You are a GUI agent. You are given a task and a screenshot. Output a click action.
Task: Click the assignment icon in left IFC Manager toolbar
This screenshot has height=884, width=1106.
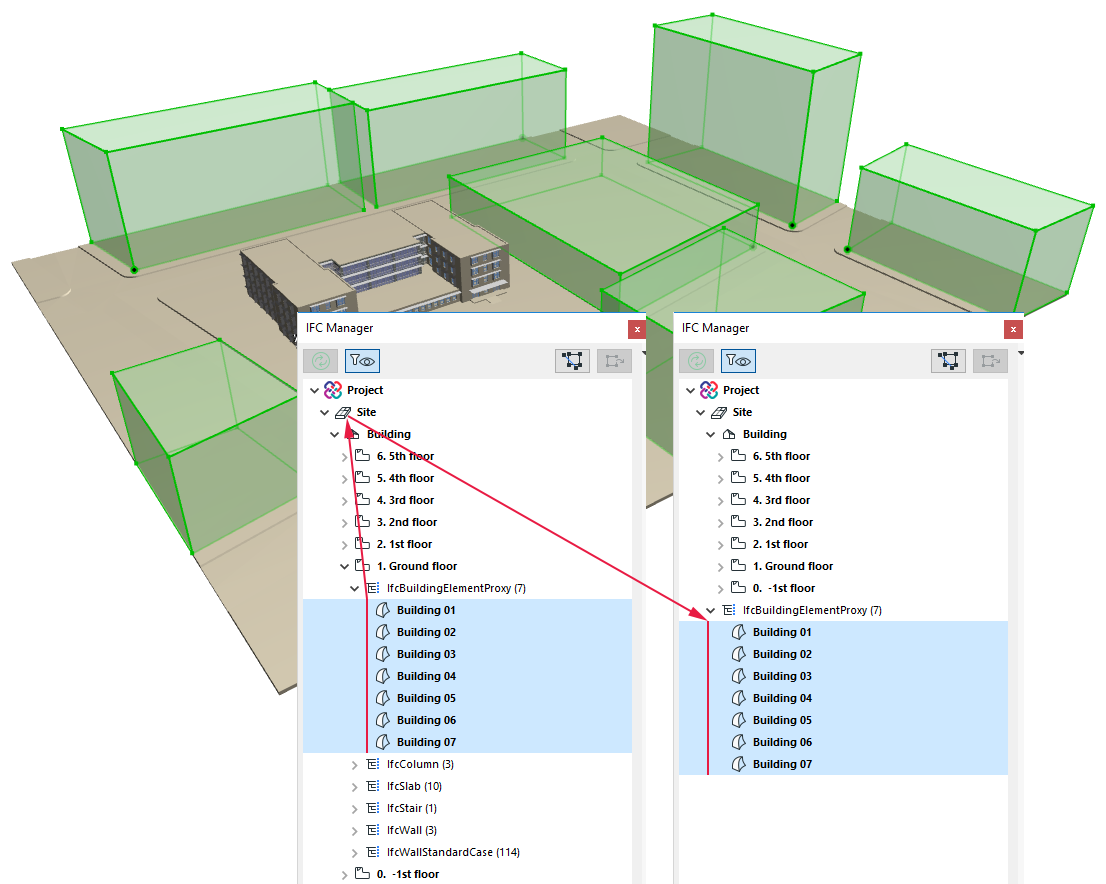(x=614, y=361)
